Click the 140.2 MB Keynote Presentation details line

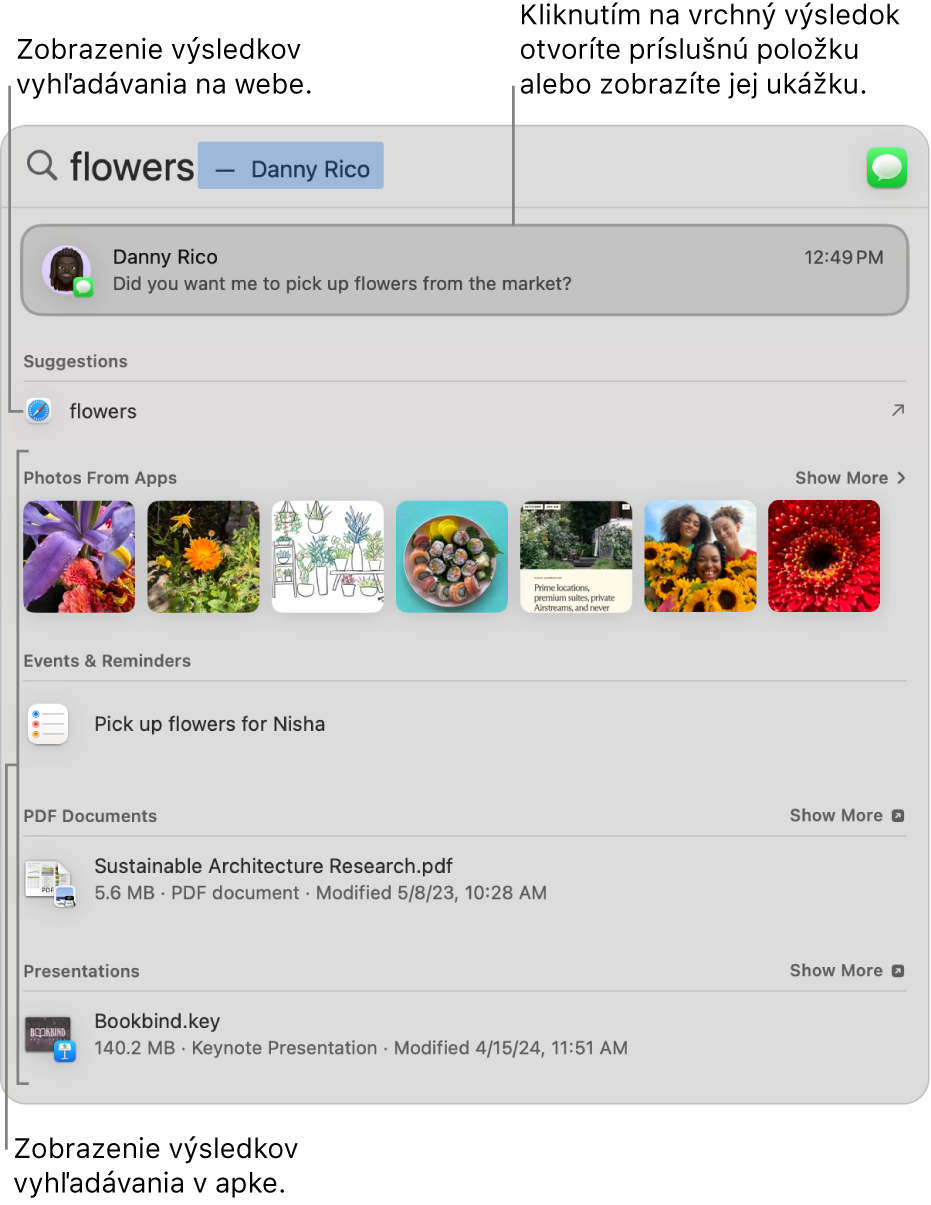click(361, 1048)
